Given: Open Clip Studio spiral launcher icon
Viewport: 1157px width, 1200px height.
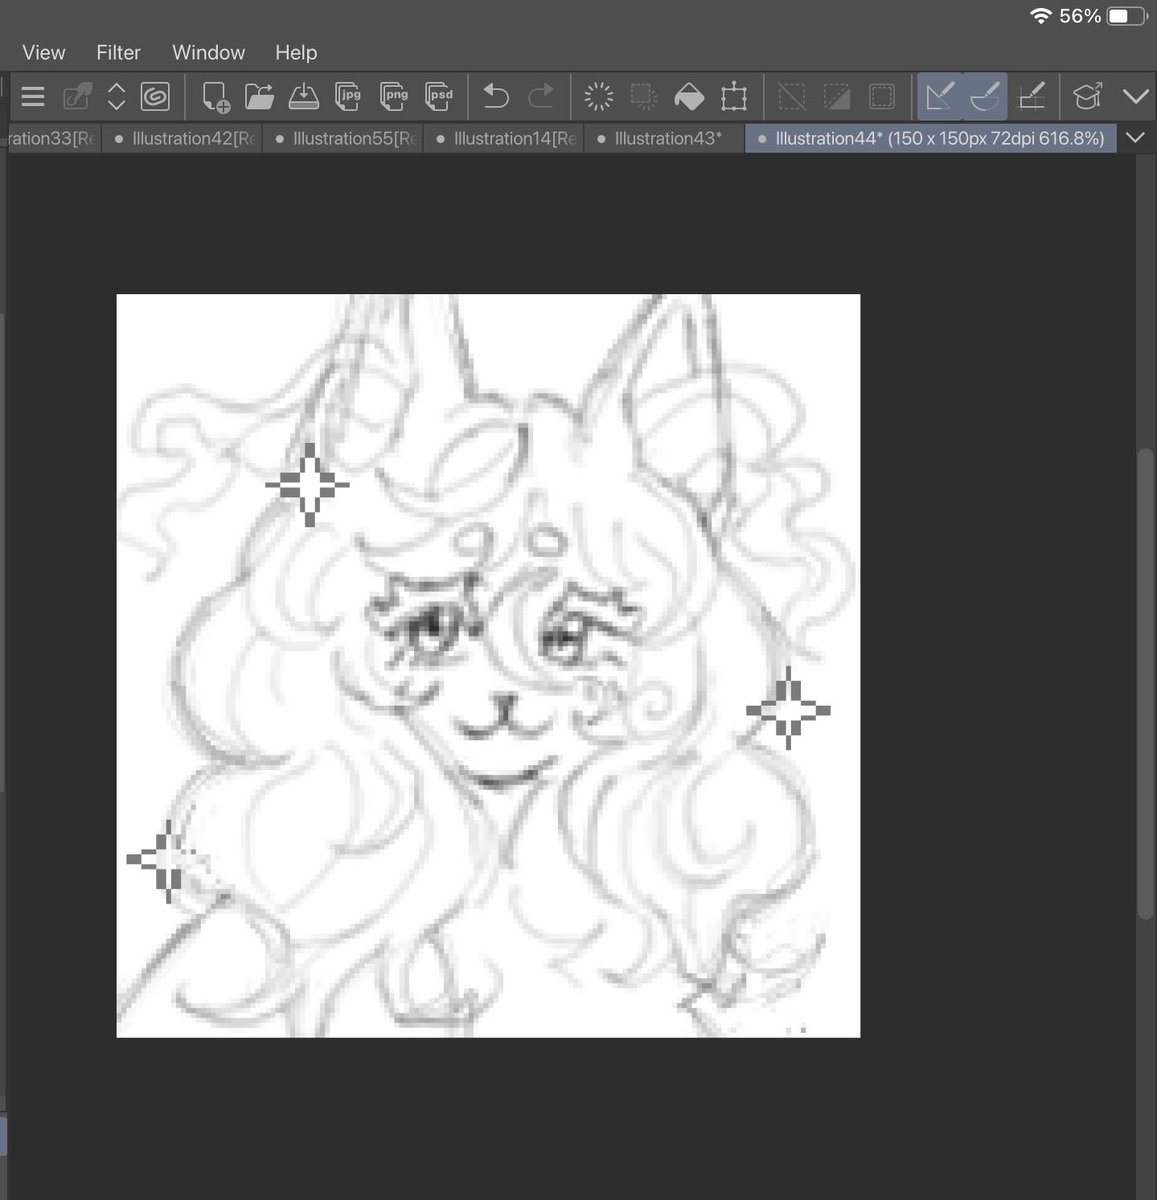Looking at the screenshot, I should [155, 97].
